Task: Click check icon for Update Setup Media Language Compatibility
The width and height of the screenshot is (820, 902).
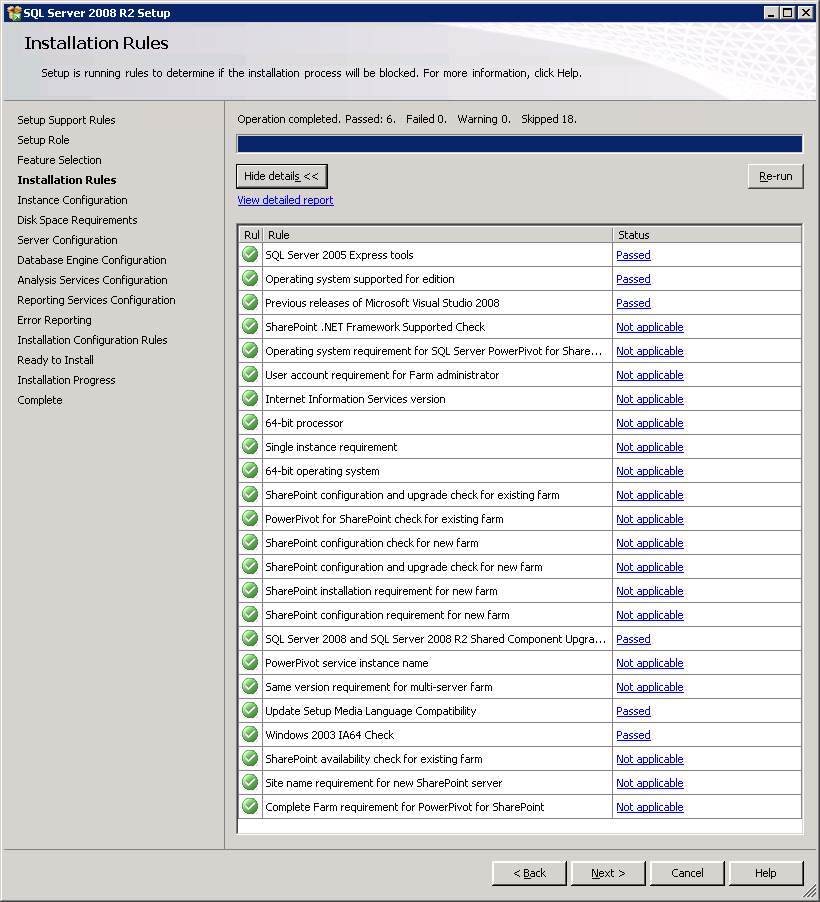Action: tap(250, 710)
